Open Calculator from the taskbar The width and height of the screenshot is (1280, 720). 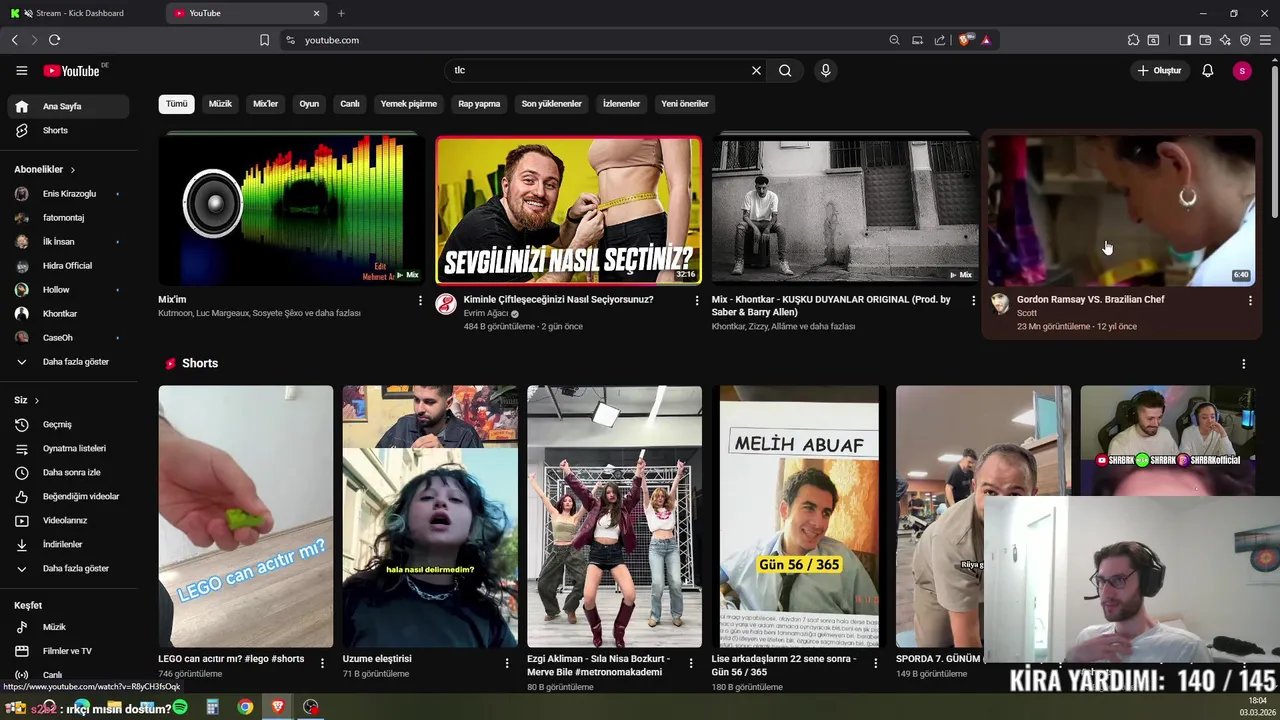tap(212, 707)
